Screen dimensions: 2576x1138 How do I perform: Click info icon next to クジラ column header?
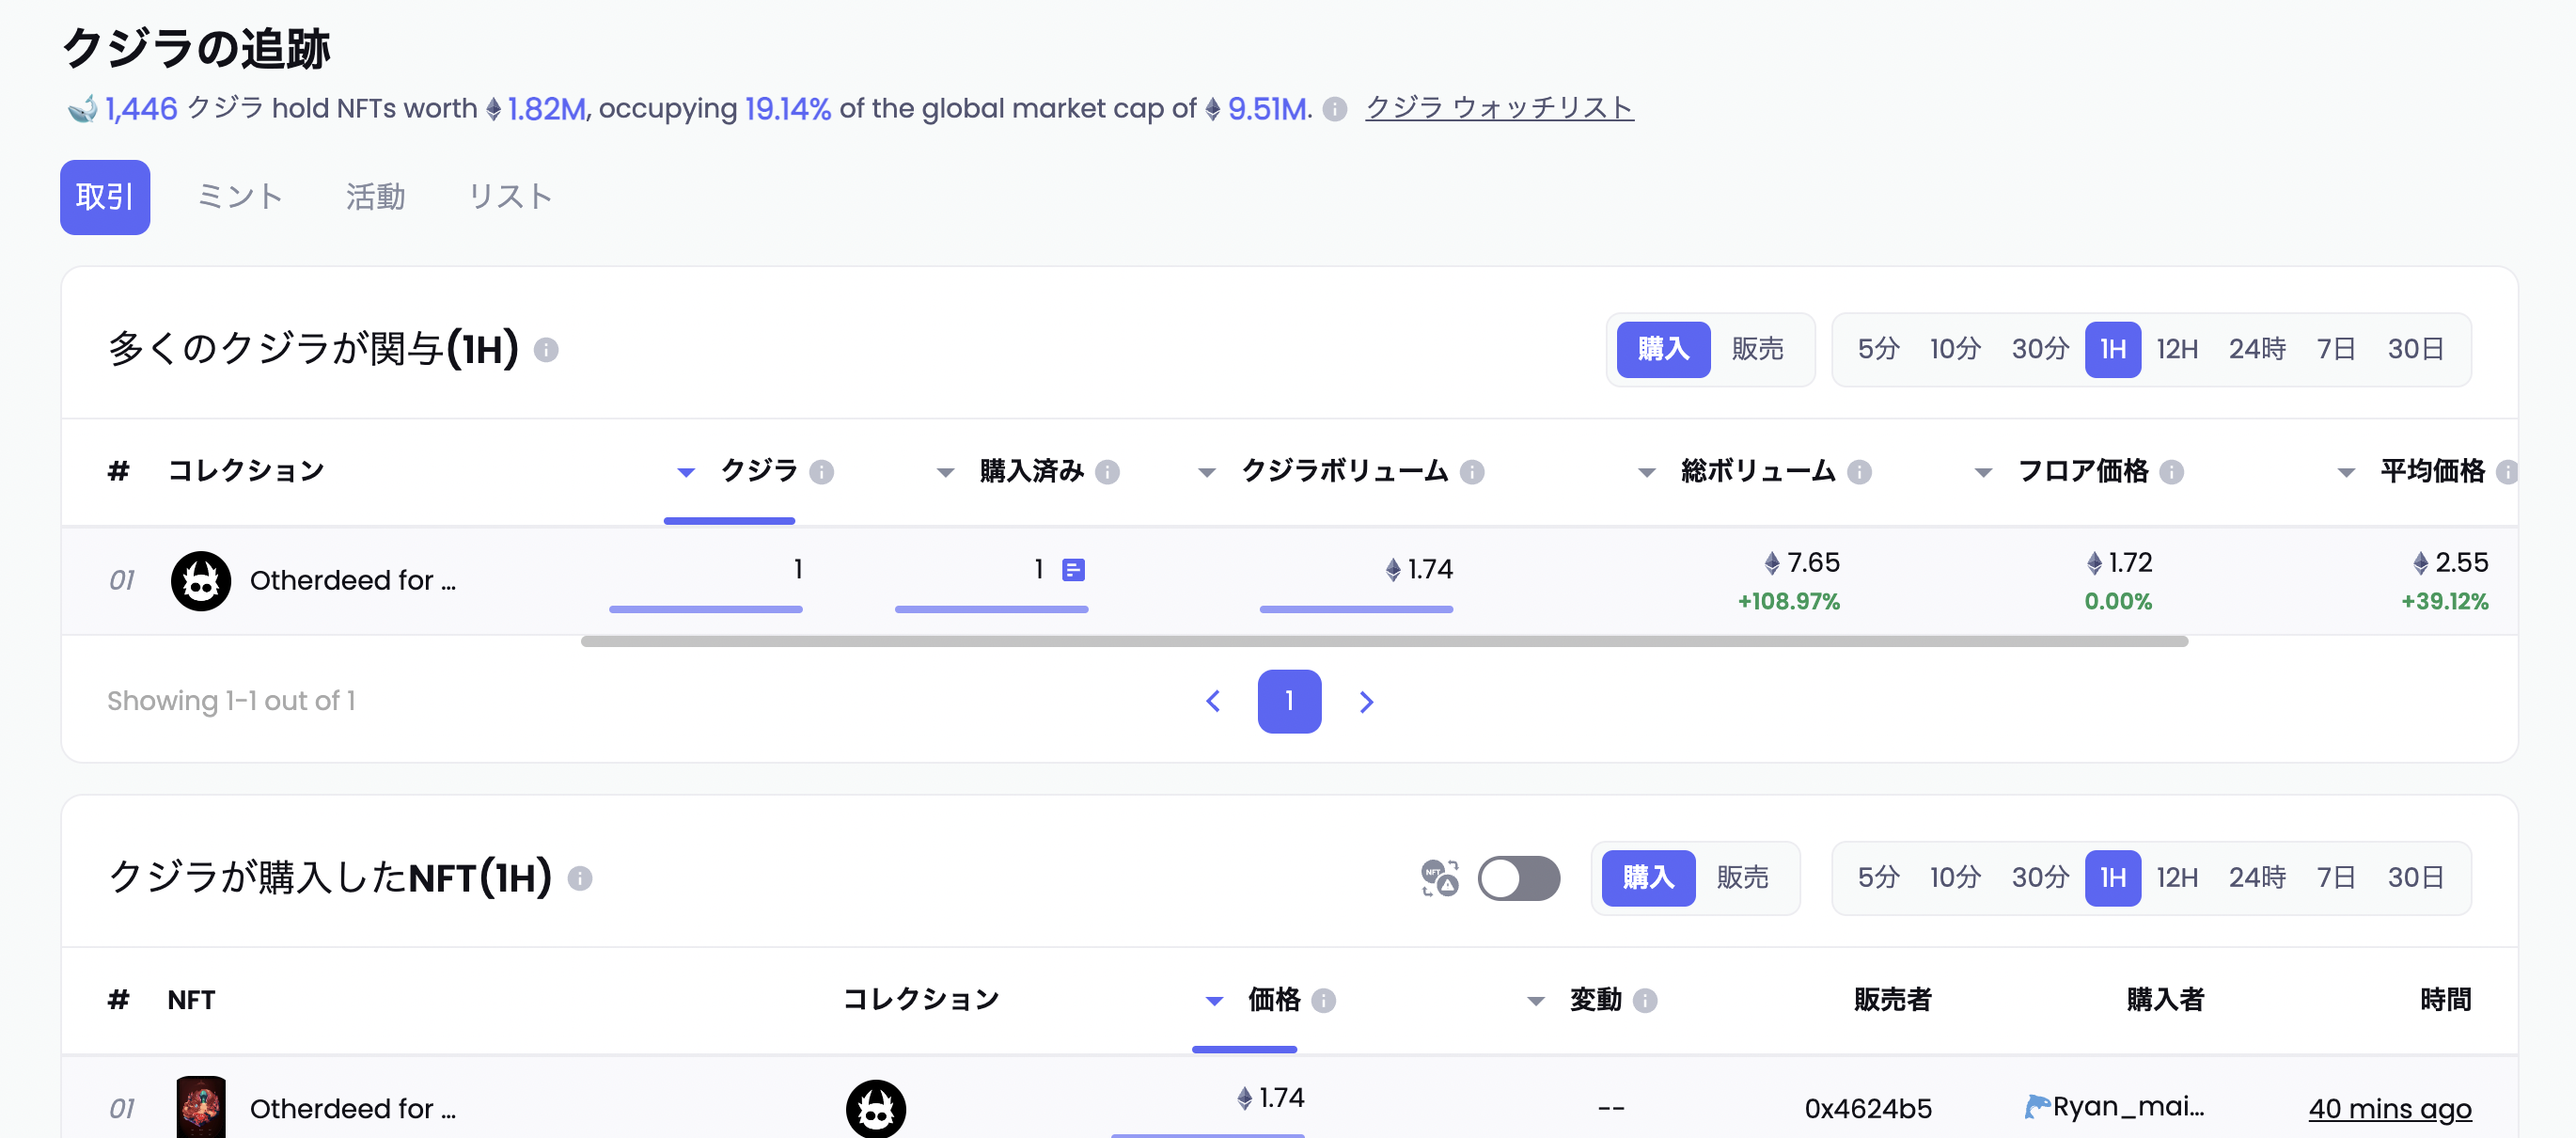[x=821, y=472]
